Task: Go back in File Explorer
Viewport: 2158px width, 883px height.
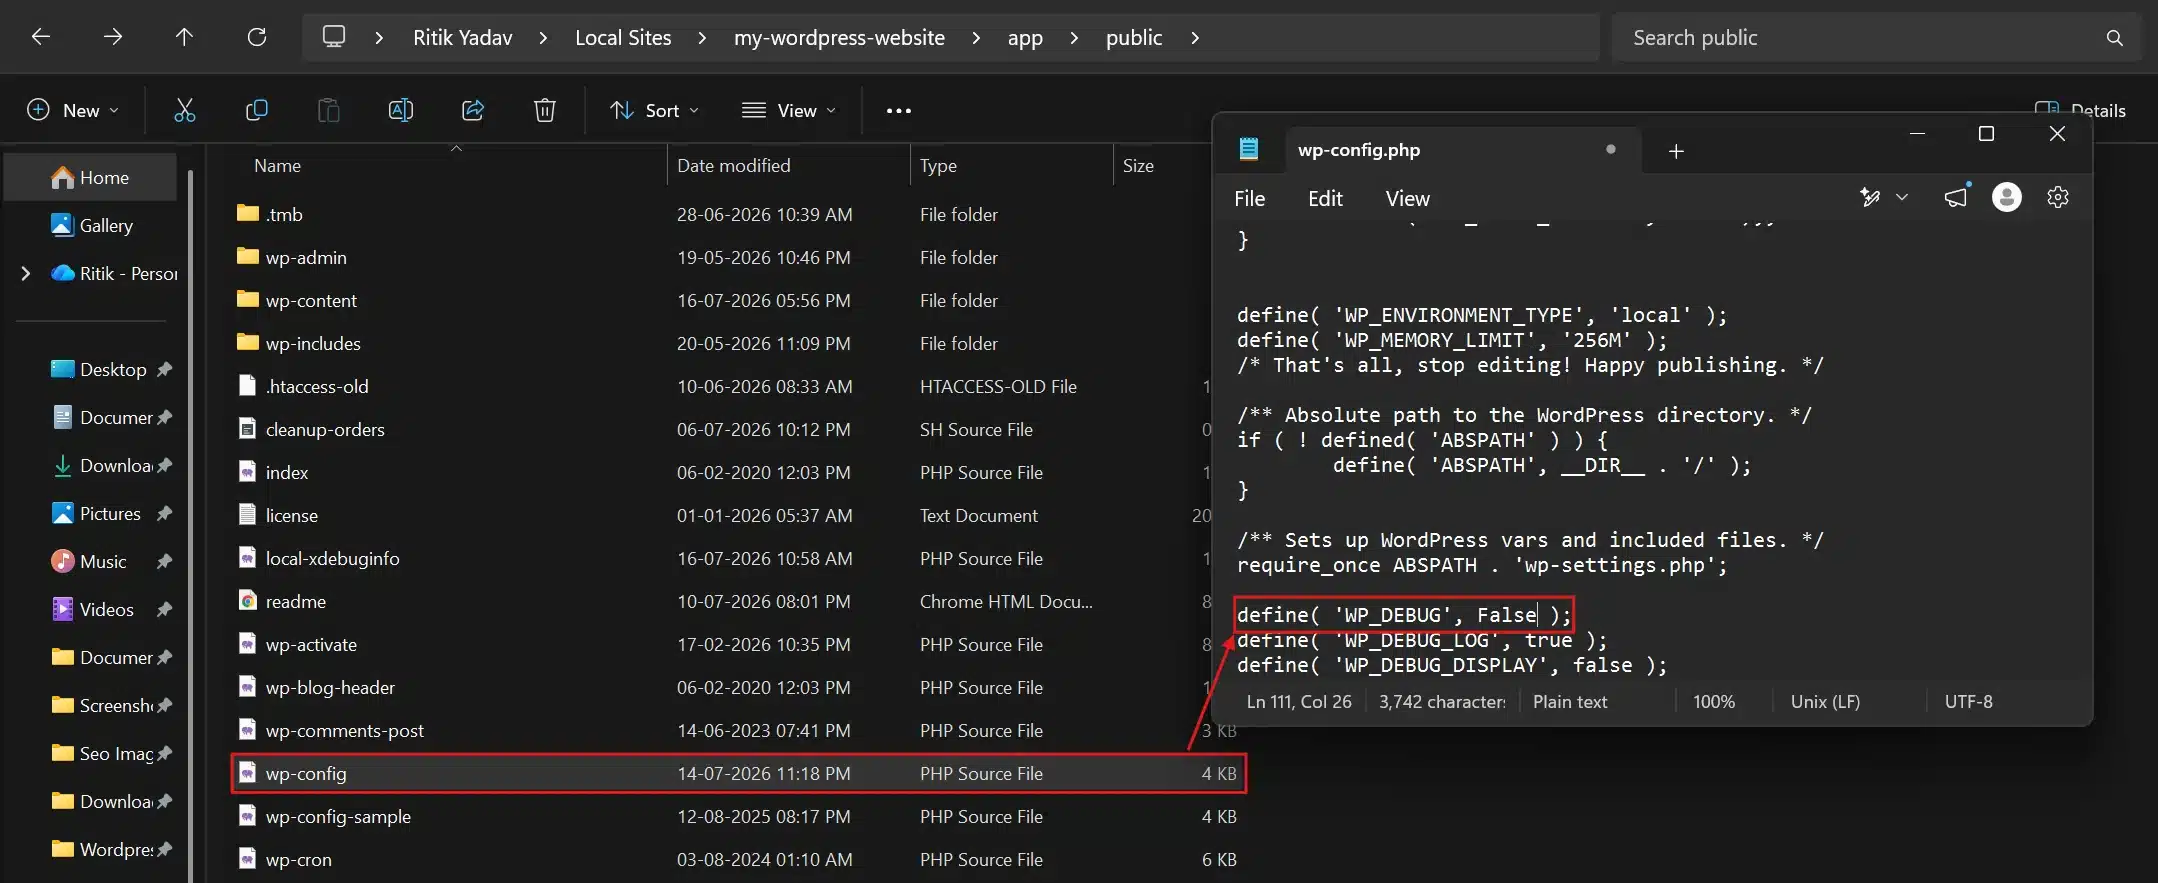Action: tap(40, 37)
